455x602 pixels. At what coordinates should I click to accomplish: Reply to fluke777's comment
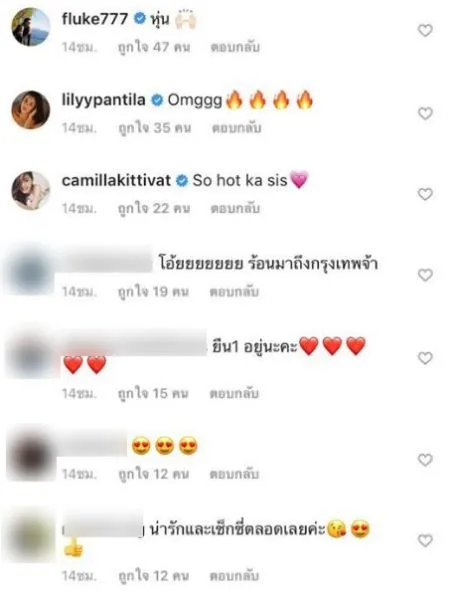[235, 47]
